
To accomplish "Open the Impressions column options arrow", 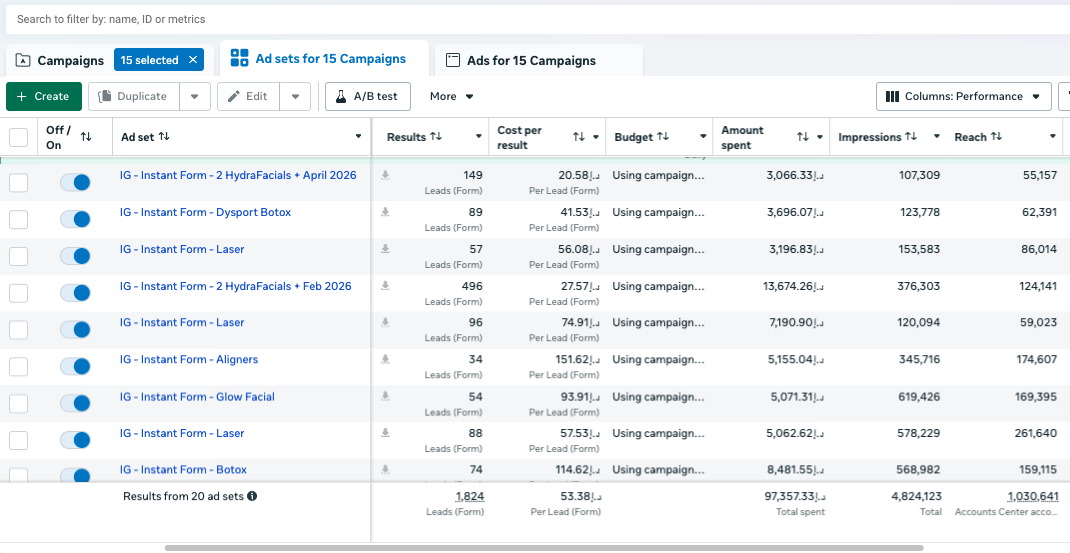I will pyautogui.click(x=937, y=137).
